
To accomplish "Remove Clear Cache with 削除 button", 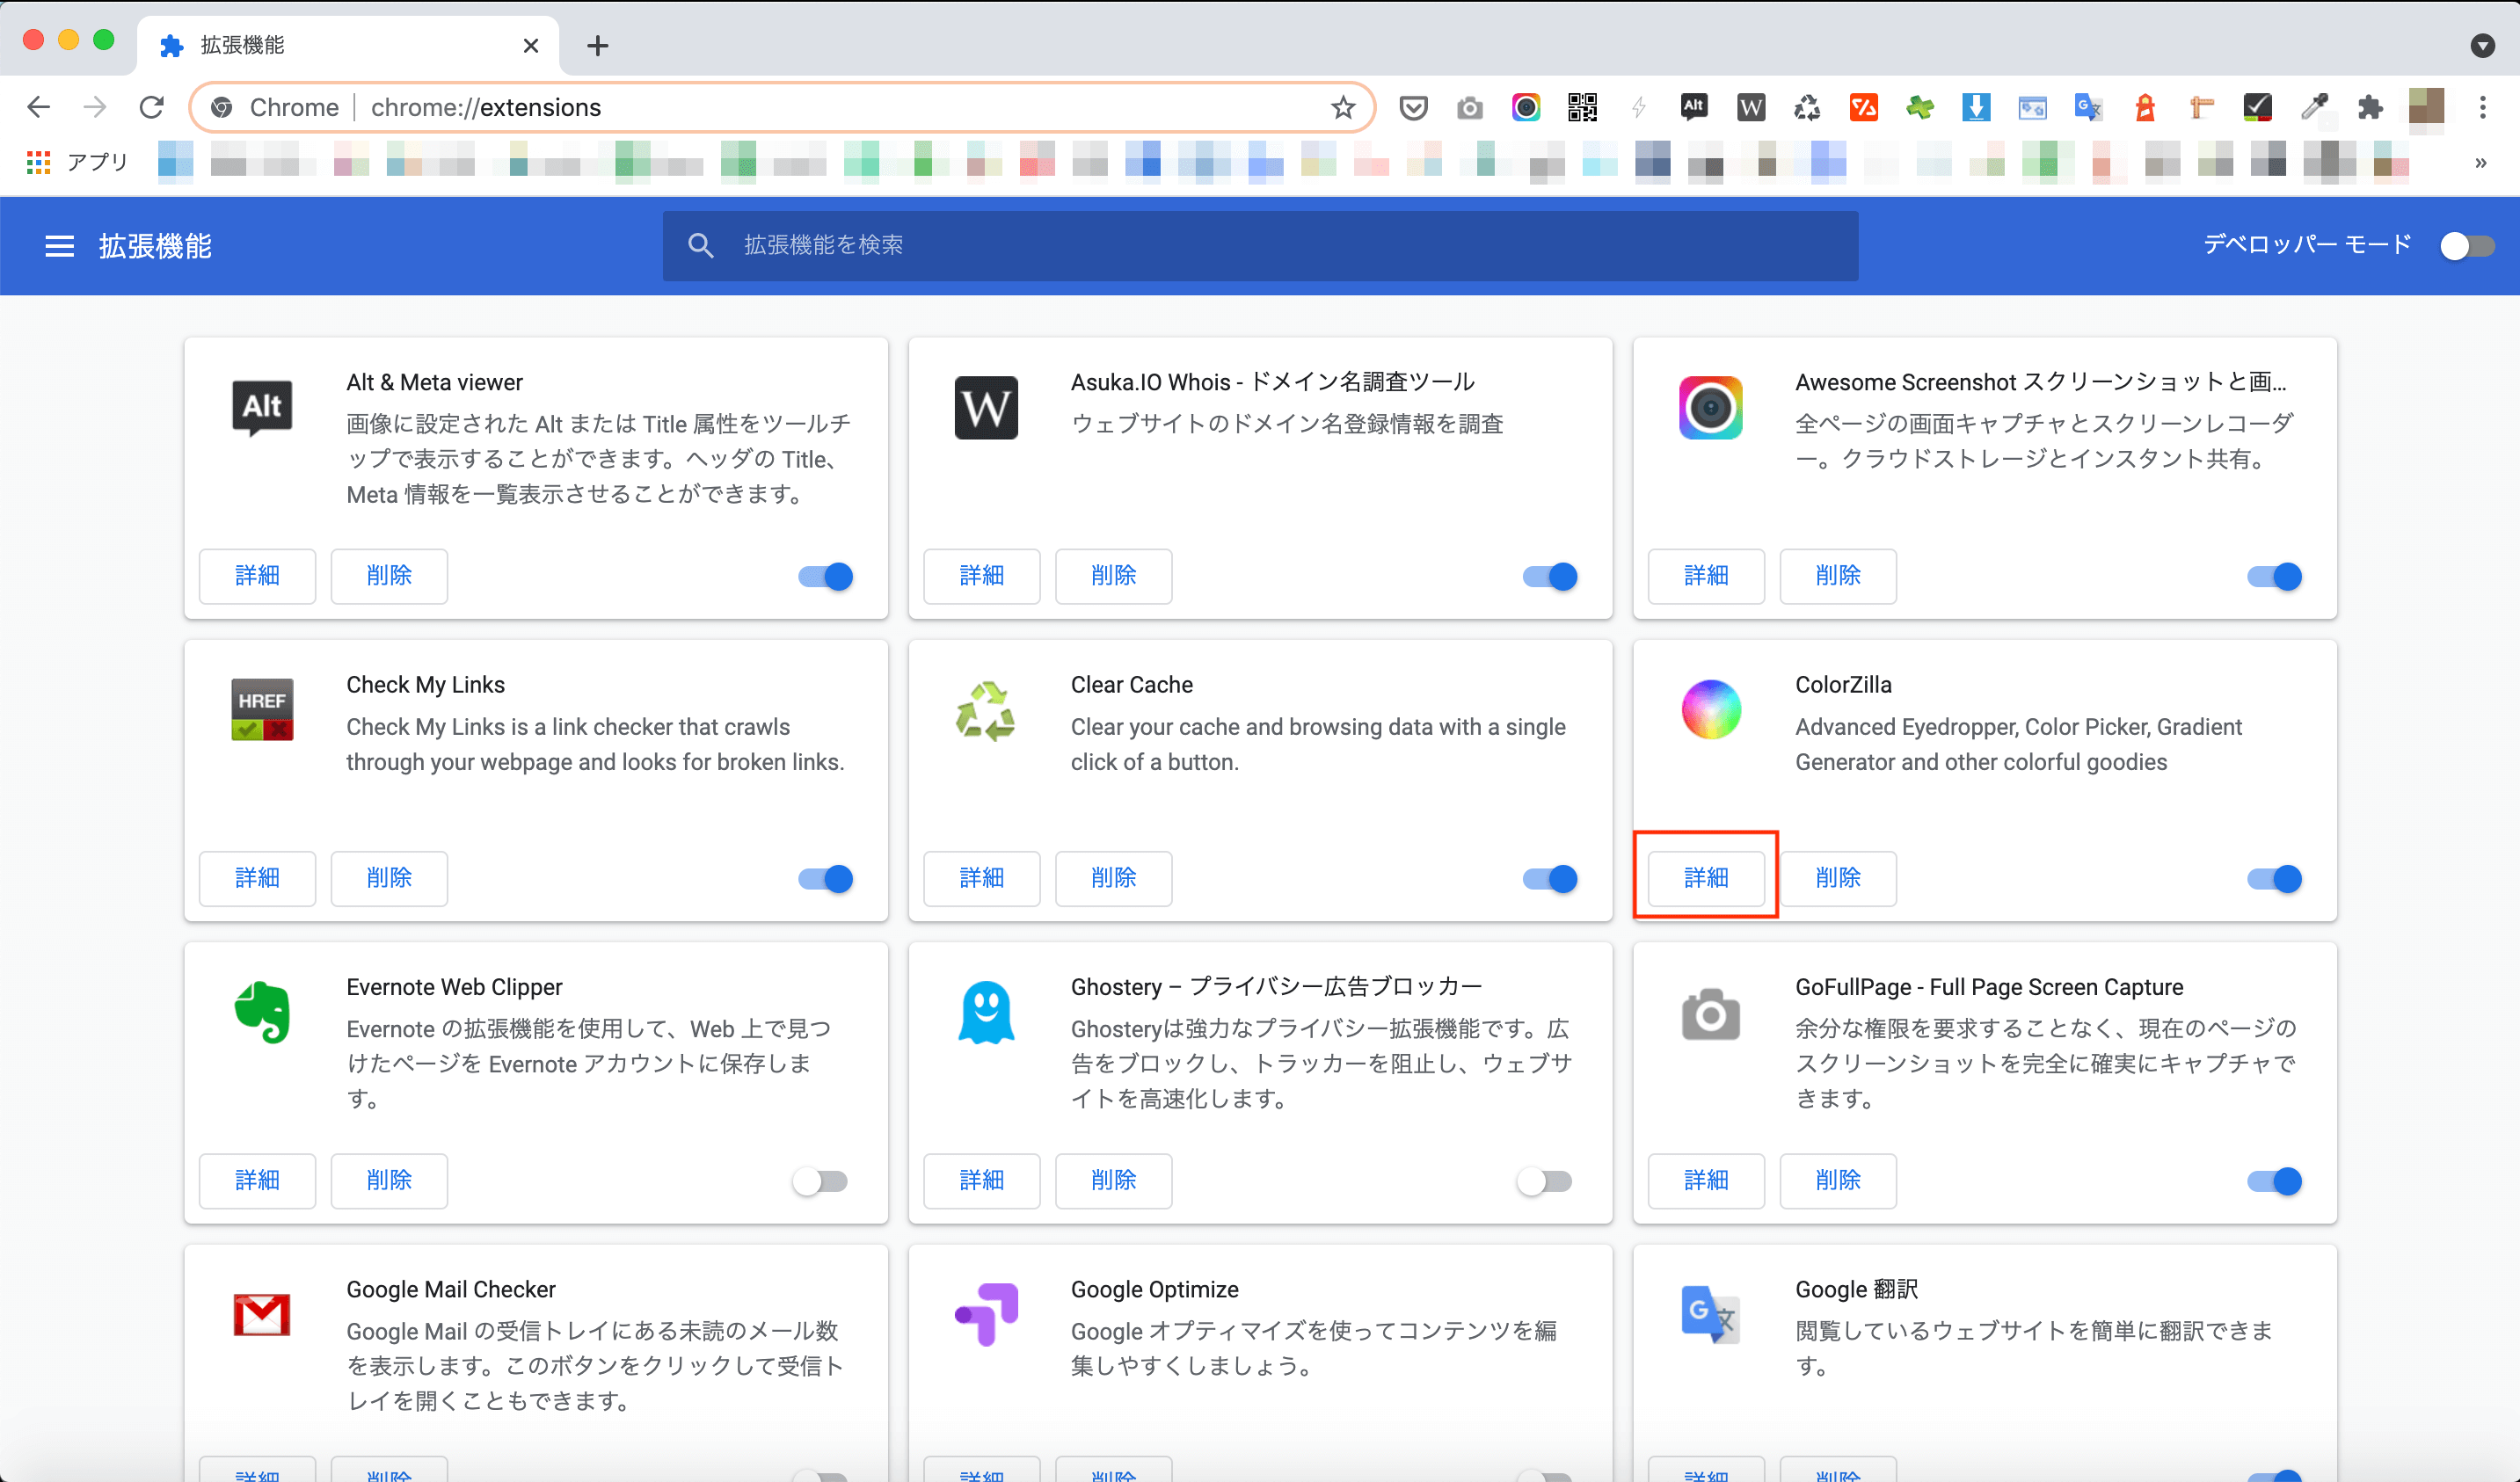I will pos(1114,878).
